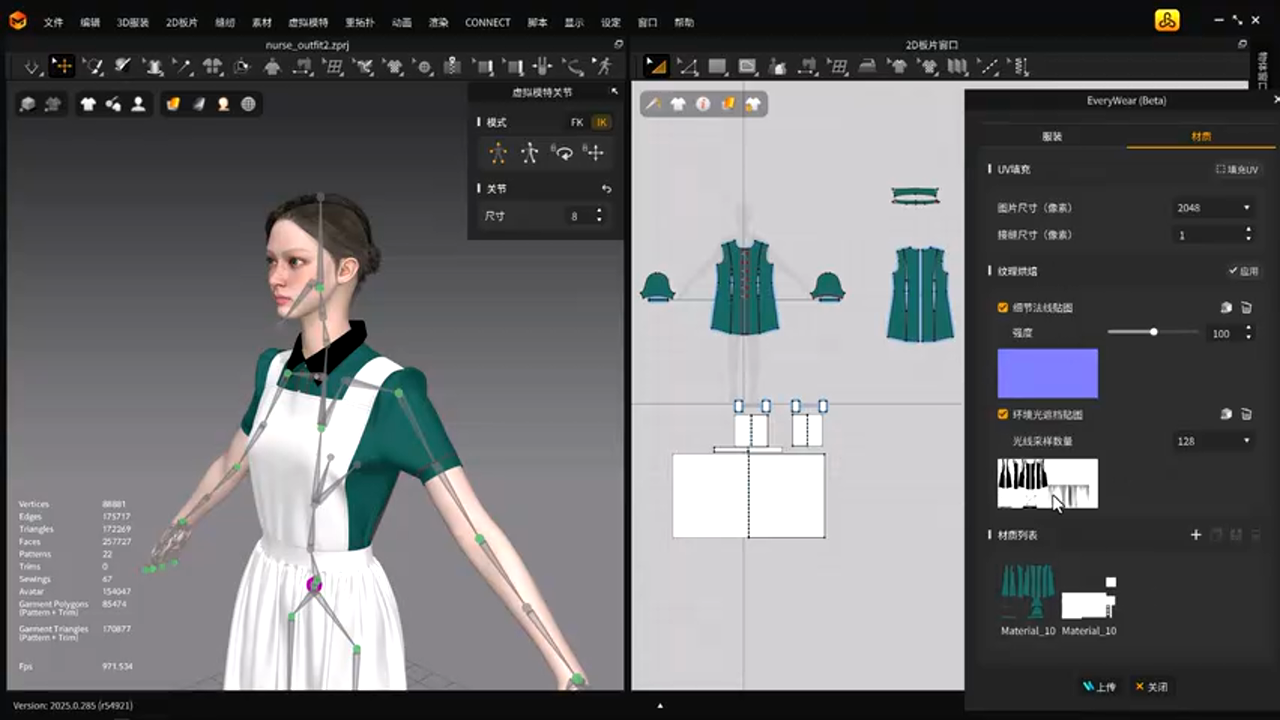This screenshot has width=1280, height=720.
Task: Click the orange info icon in 2D window
Action: click(x=703, y=104)
